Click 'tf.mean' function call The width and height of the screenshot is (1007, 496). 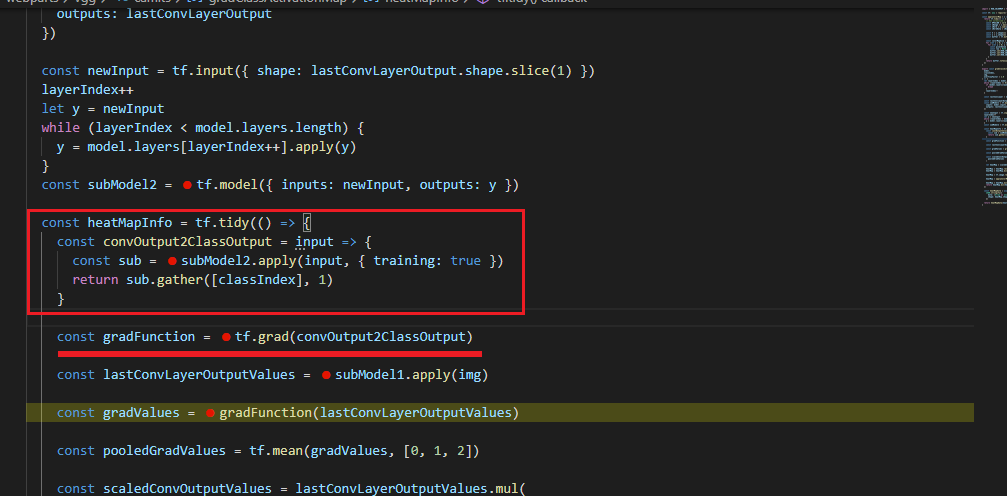point(276,452)
